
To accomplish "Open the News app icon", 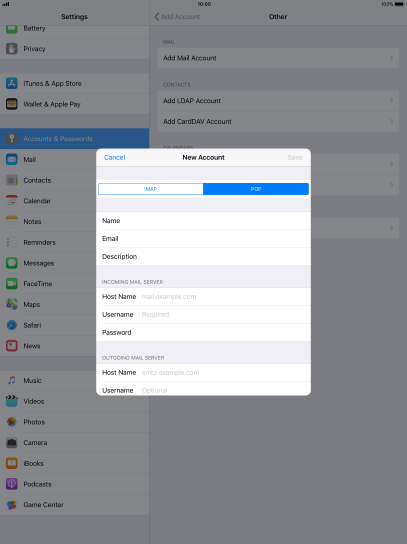I will (11, 346).
